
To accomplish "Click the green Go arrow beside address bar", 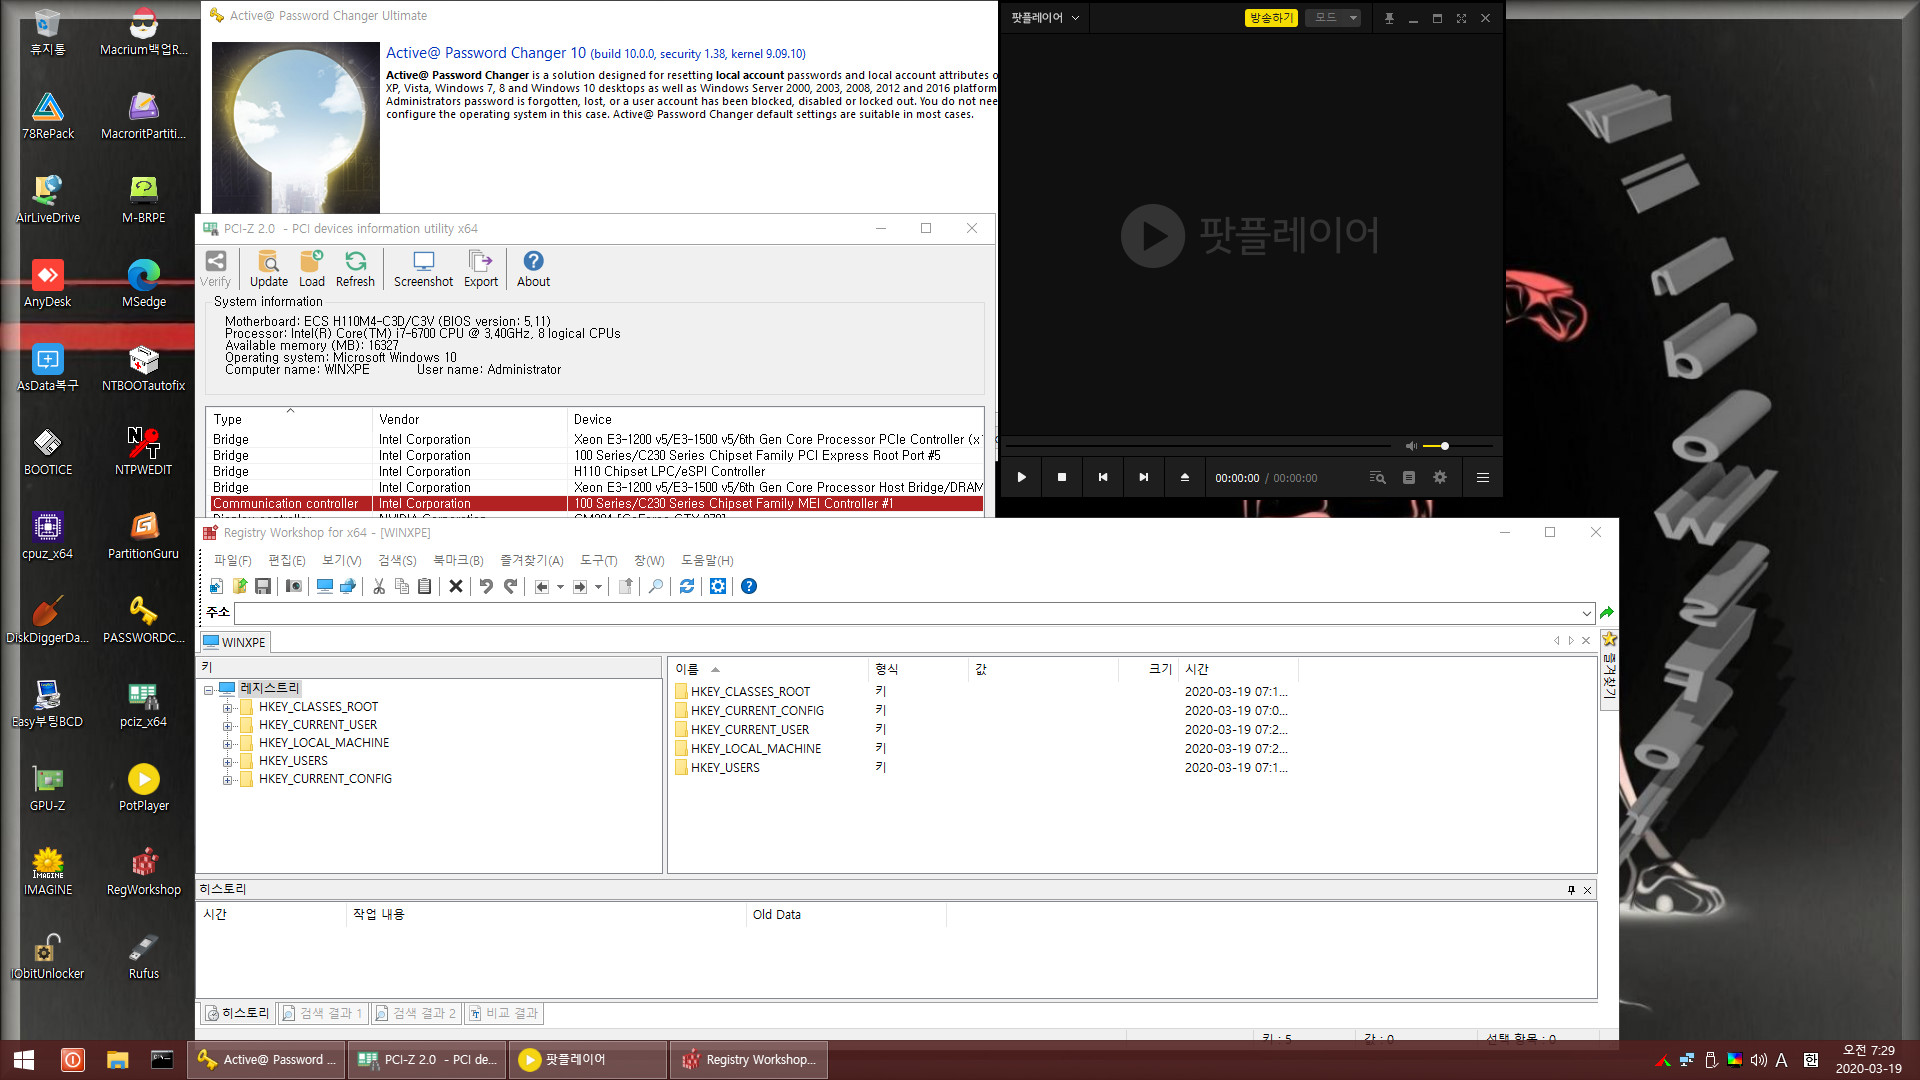I will [x=1607, y=613].
